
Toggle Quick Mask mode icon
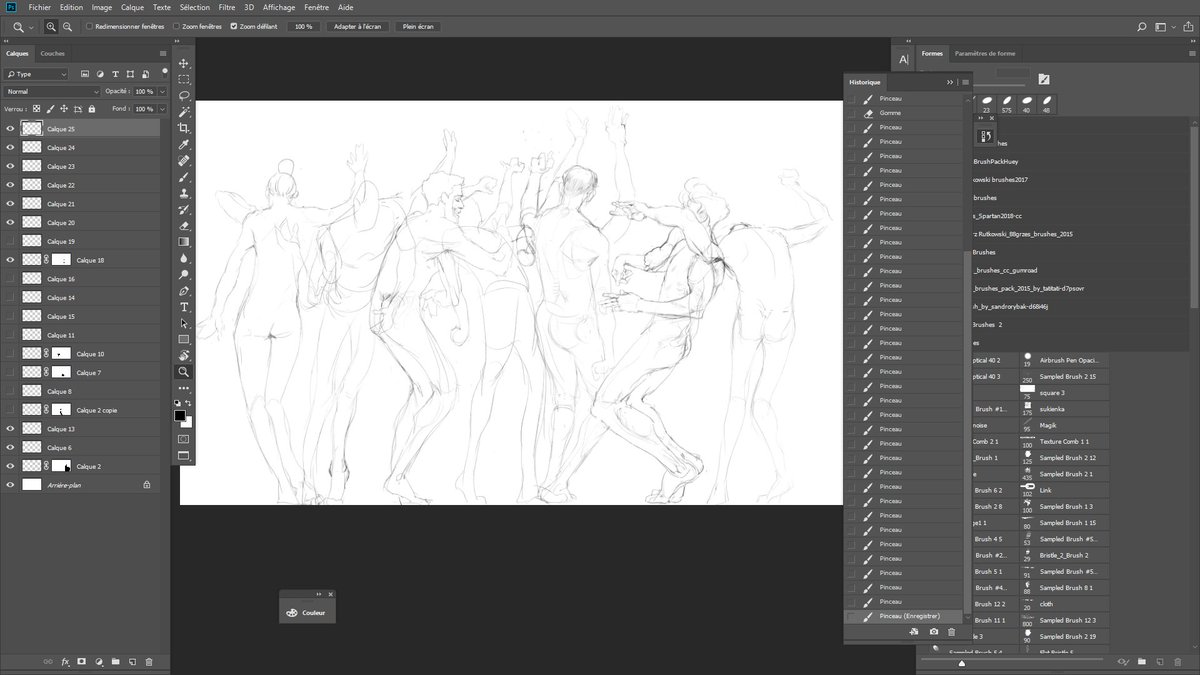[184, 439]
